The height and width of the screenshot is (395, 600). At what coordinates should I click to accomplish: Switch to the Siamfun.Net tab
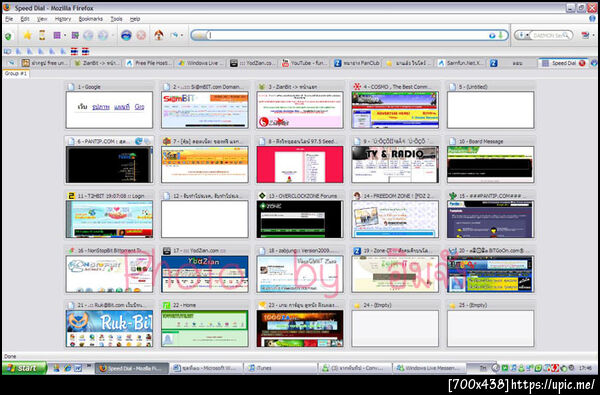461,63
